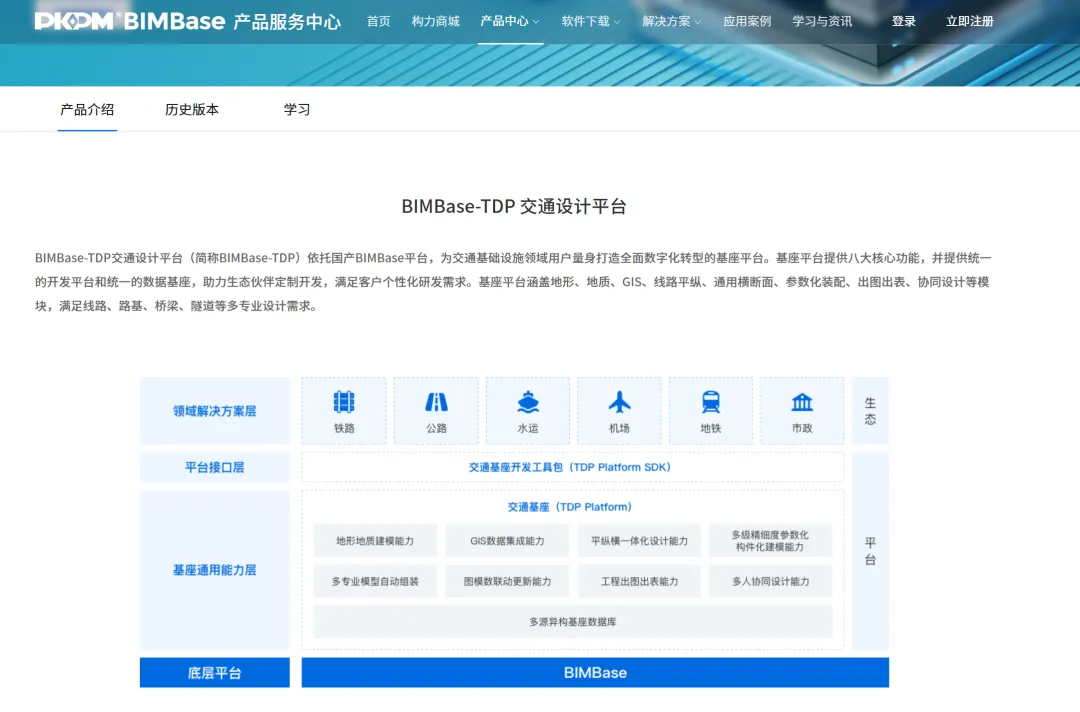
Task: Click the 平纵横一体化设计能力 box
Action: pyautogui.click(x=639, y=541)
